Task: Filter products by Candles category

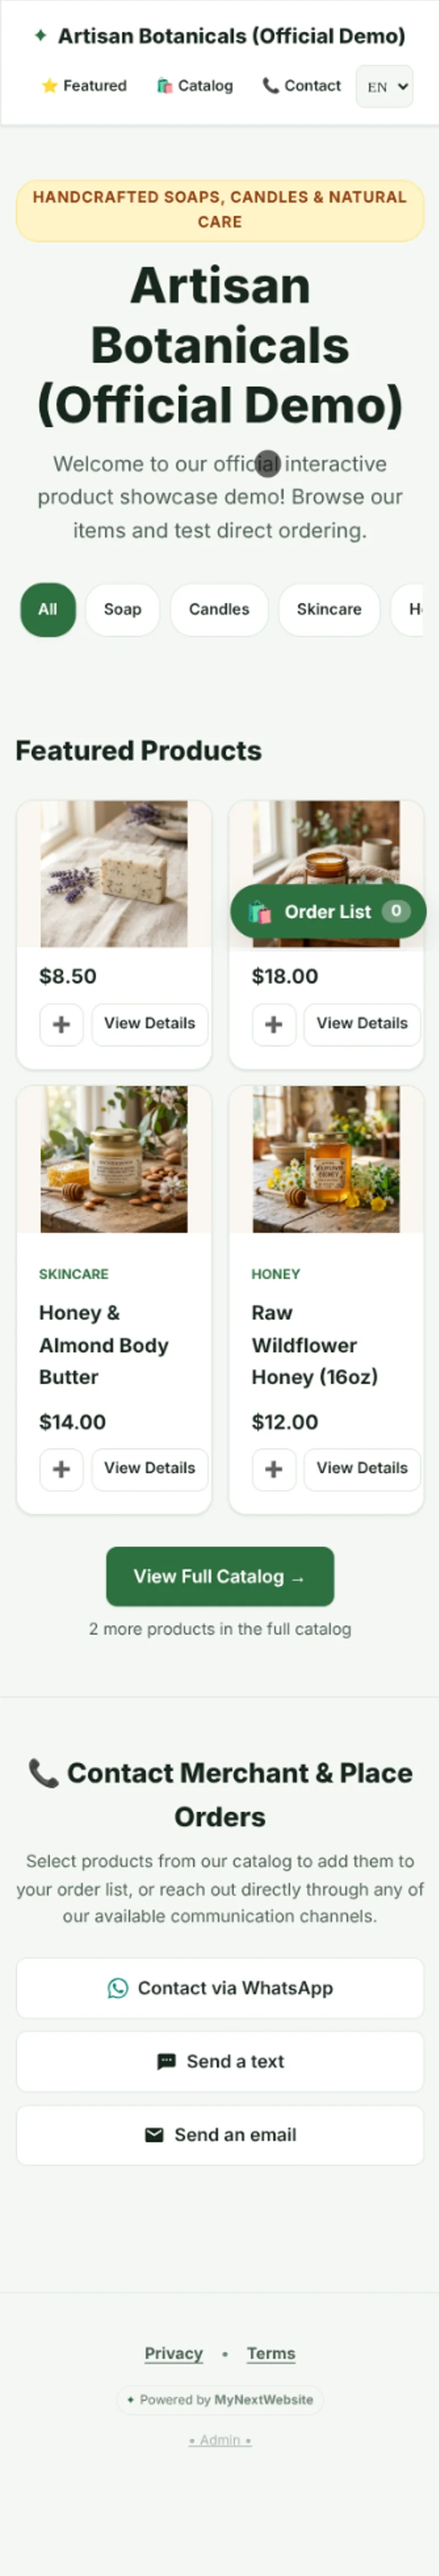Action: 219,609
